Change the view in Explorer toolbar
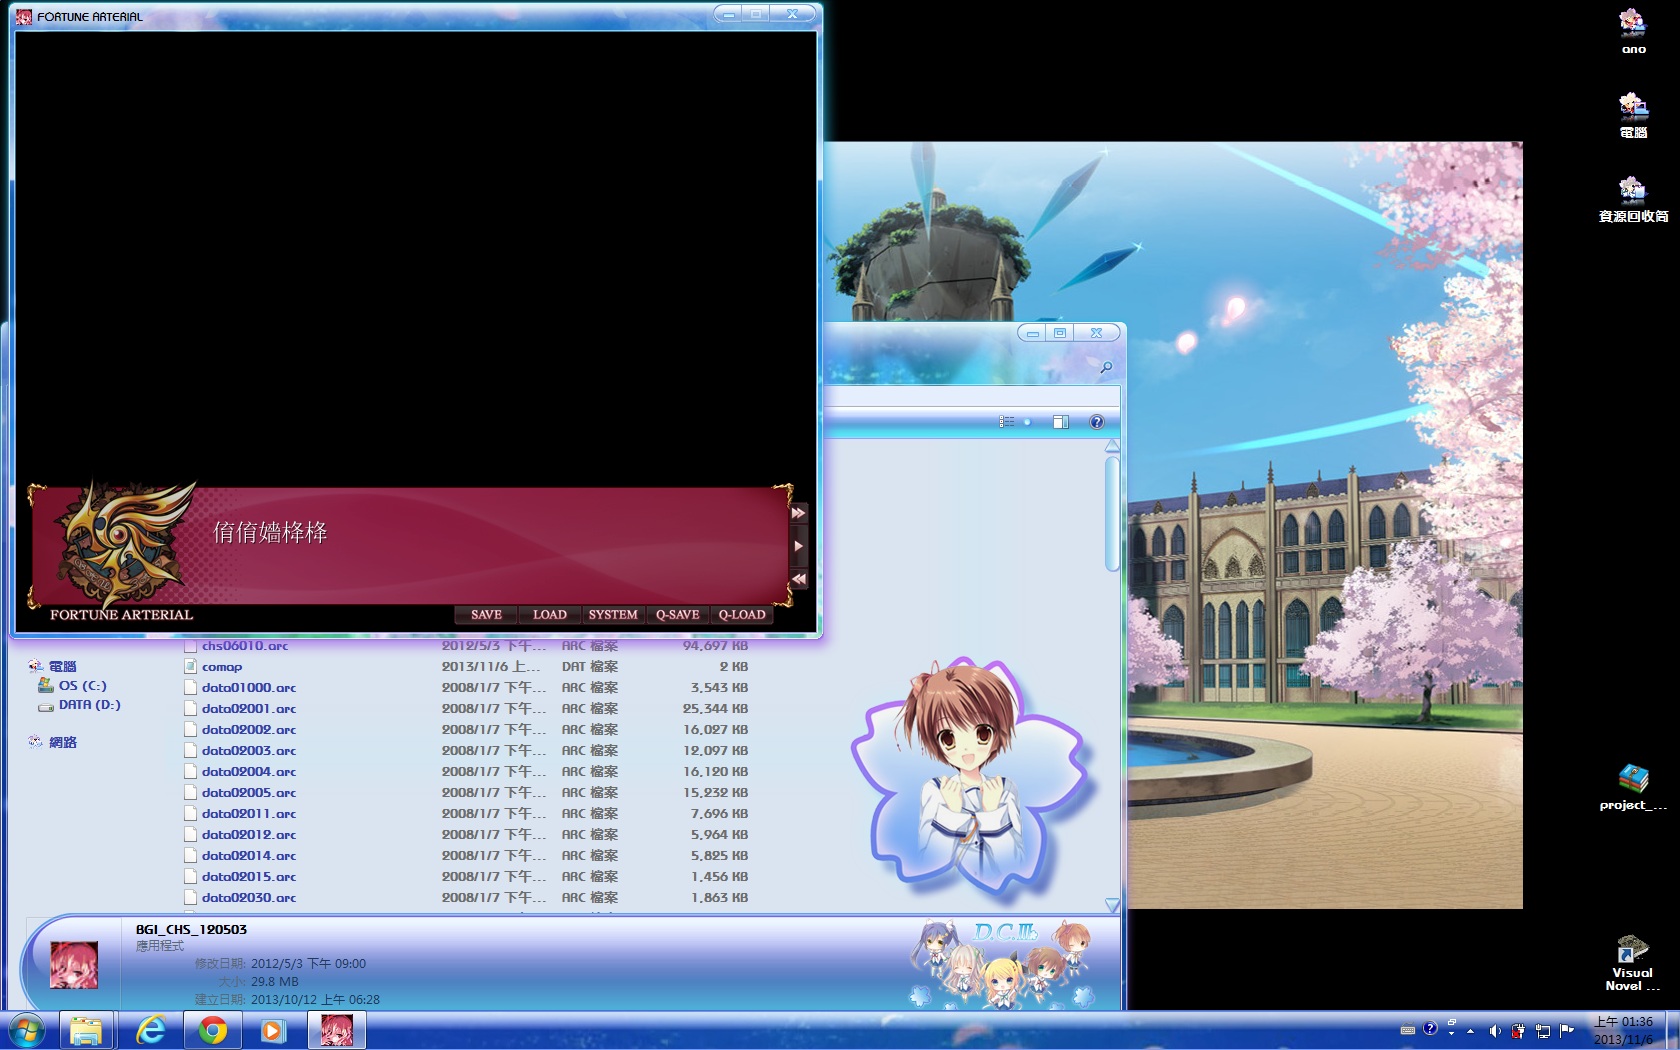Screen dimensions: 1680x1050 click(1006, 422)
